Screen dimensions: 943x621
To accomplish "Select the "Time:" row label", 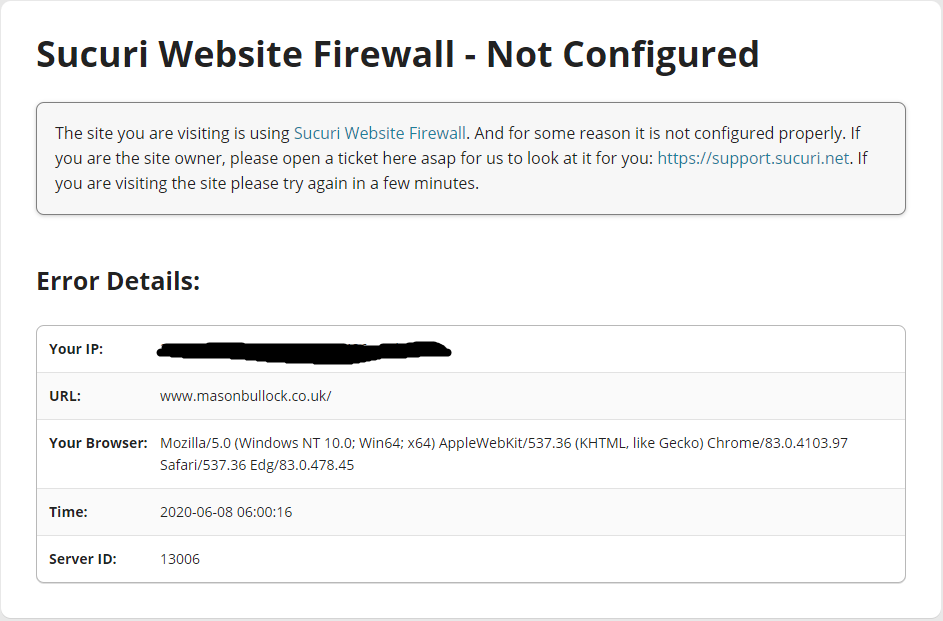I will pyautogui.click(x=68, y=512).
